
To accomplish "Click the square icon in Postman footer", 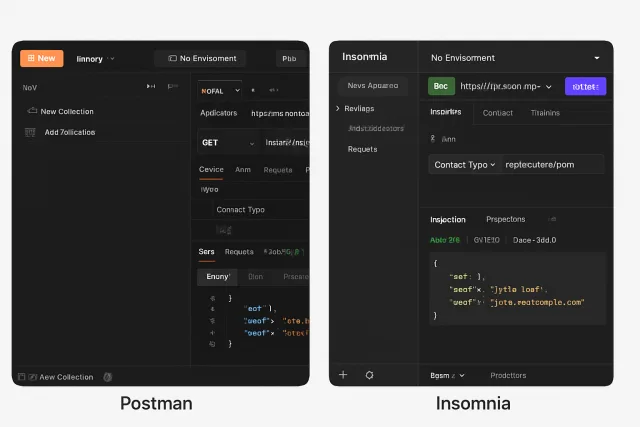I will 22,377.
